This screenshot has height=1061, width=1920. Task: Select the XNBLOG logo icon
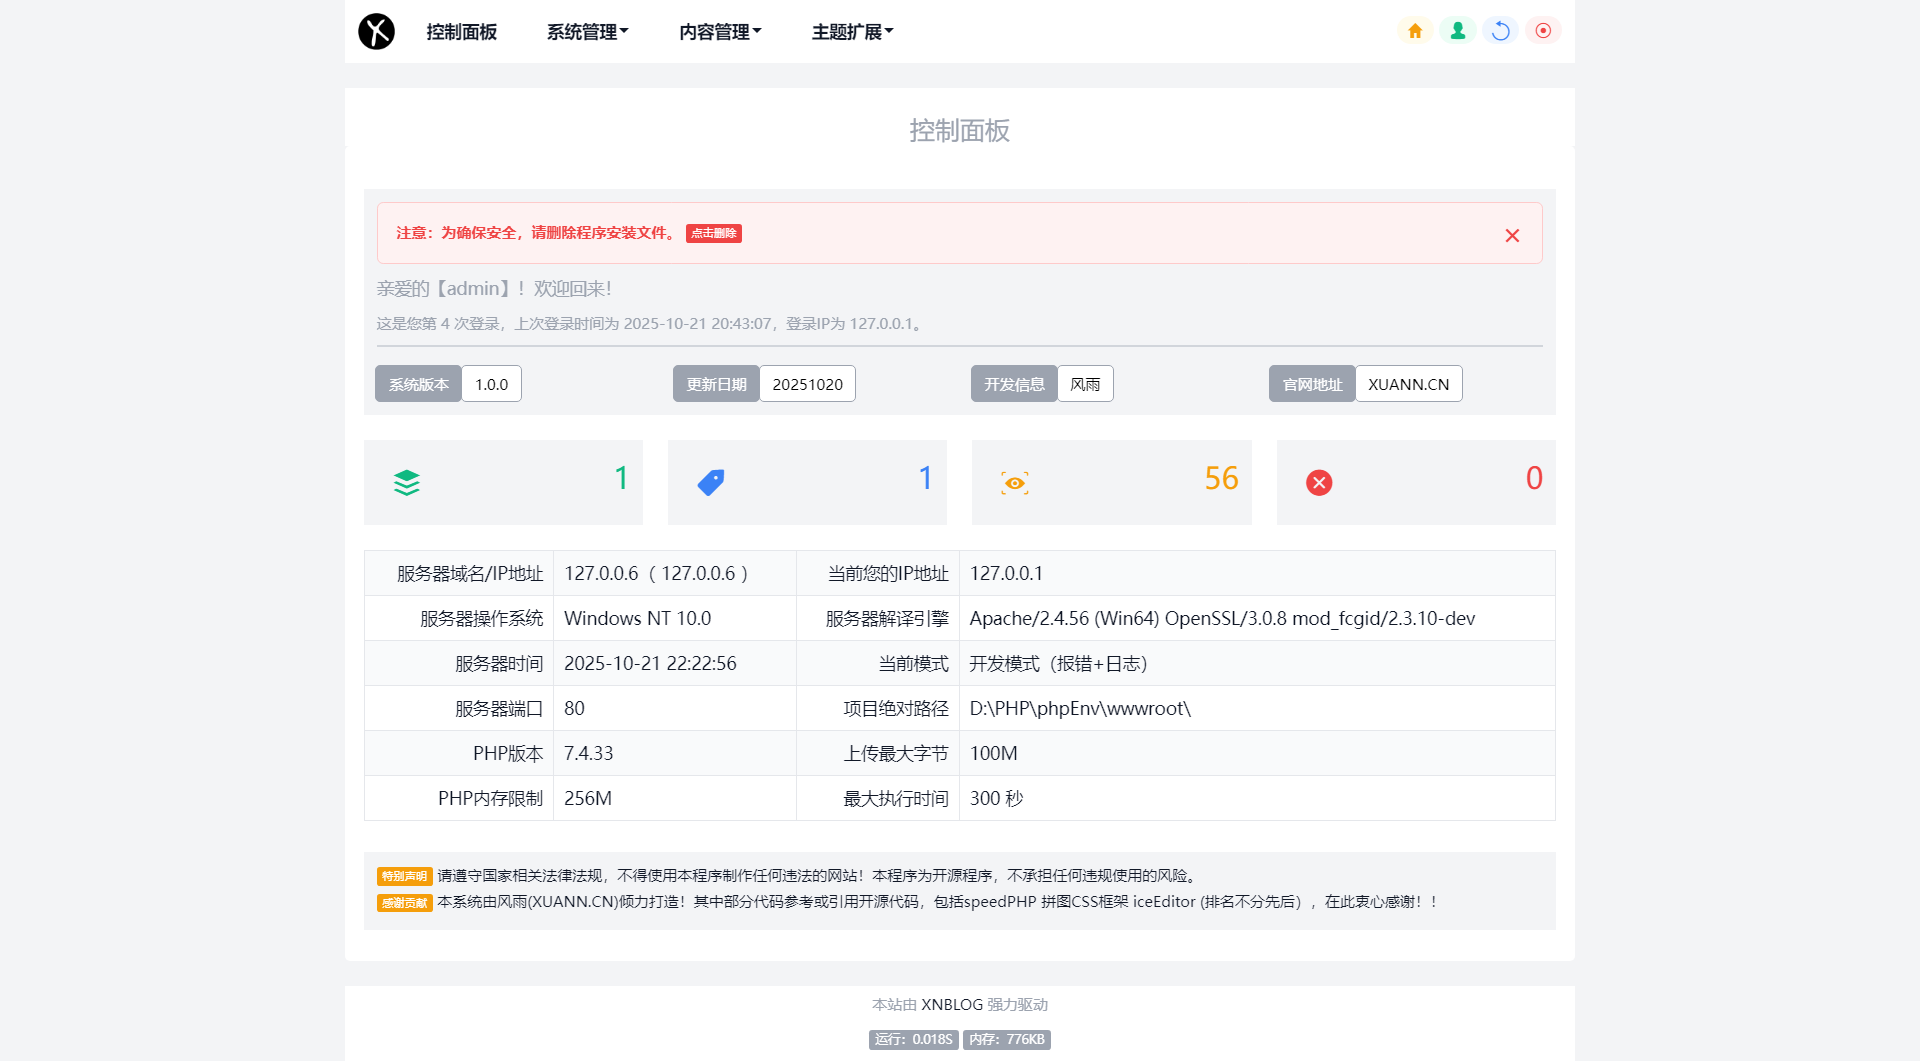[x=376, y=30]
